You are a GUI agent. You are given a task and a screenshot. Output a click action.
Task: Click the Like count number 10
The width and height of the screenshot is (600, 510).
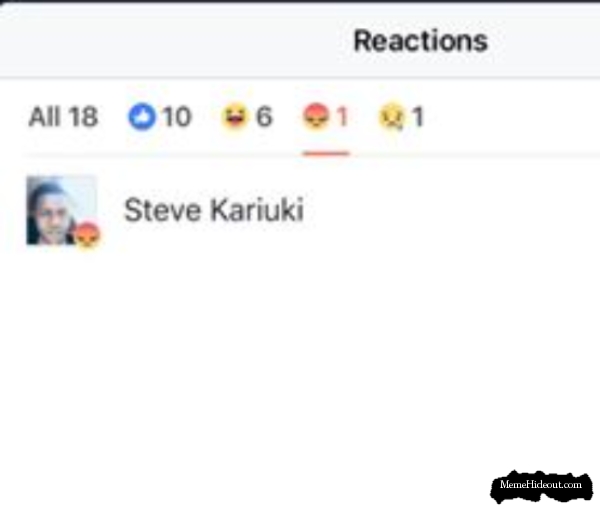(176, 117)
